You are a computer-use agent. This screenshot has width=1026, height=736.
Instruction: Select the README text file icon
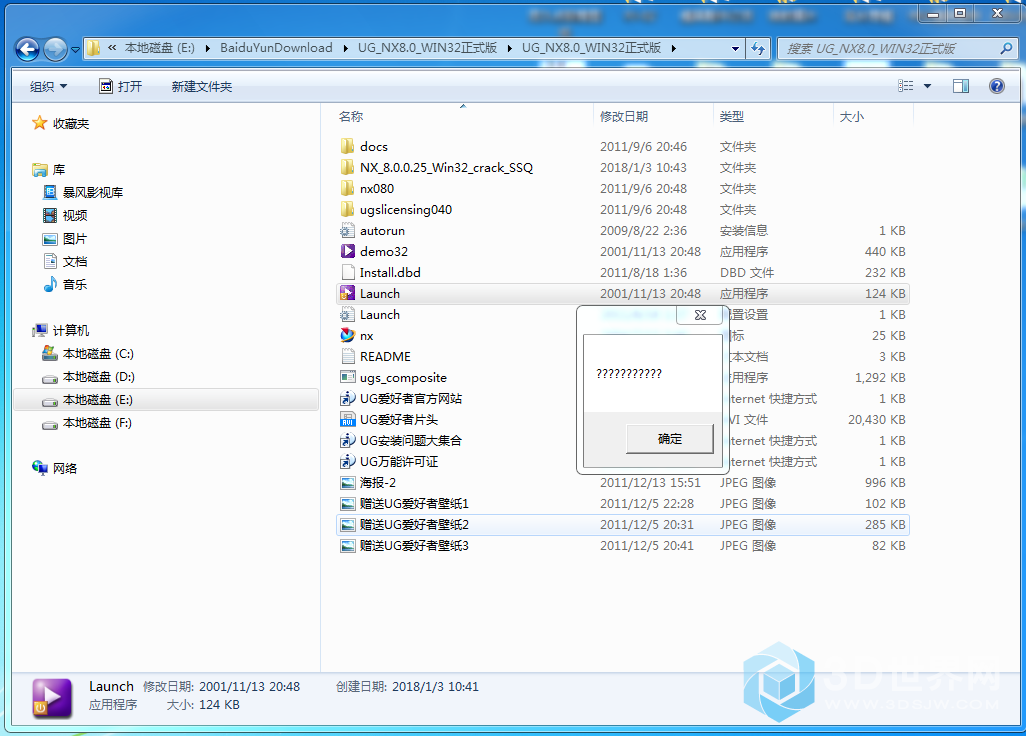click(x=347, y=357)
